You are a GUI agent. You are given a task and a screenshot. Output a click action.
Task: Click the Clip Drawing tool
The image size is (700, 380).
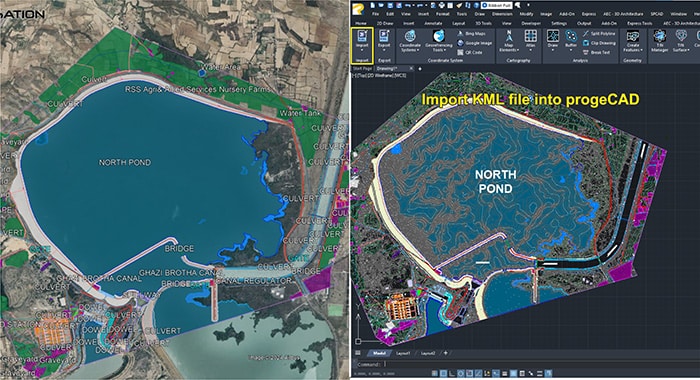(x=599, y=43)
